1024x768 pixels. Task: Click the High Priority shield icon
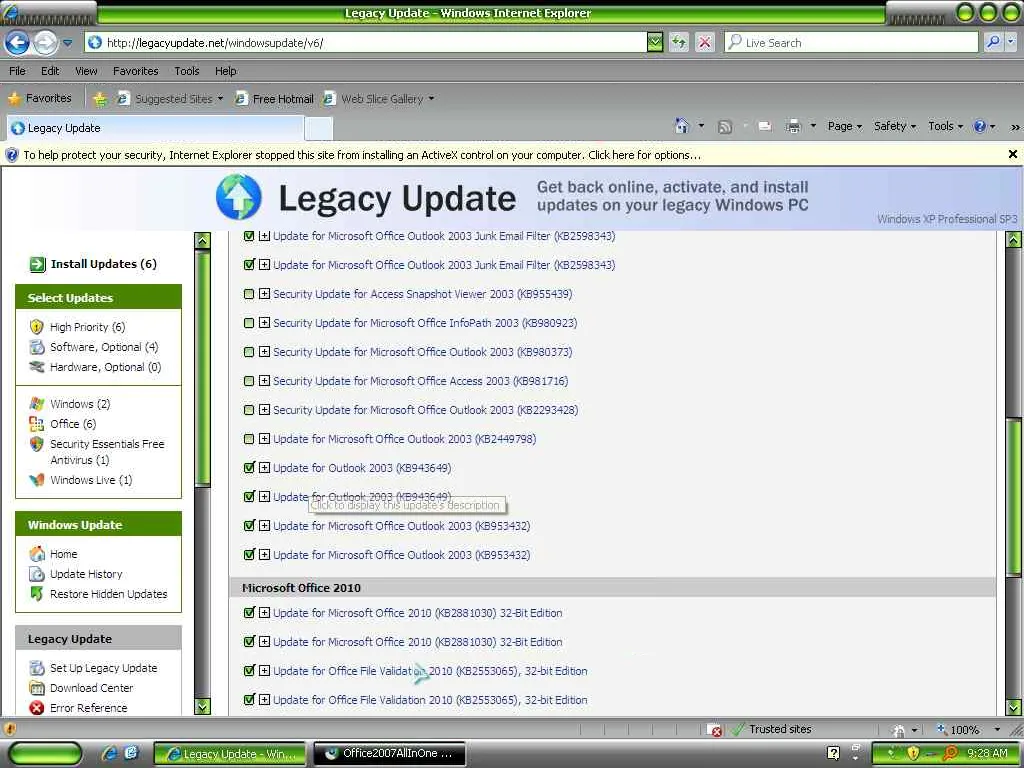pyautogui.click(x=37, y=327)
